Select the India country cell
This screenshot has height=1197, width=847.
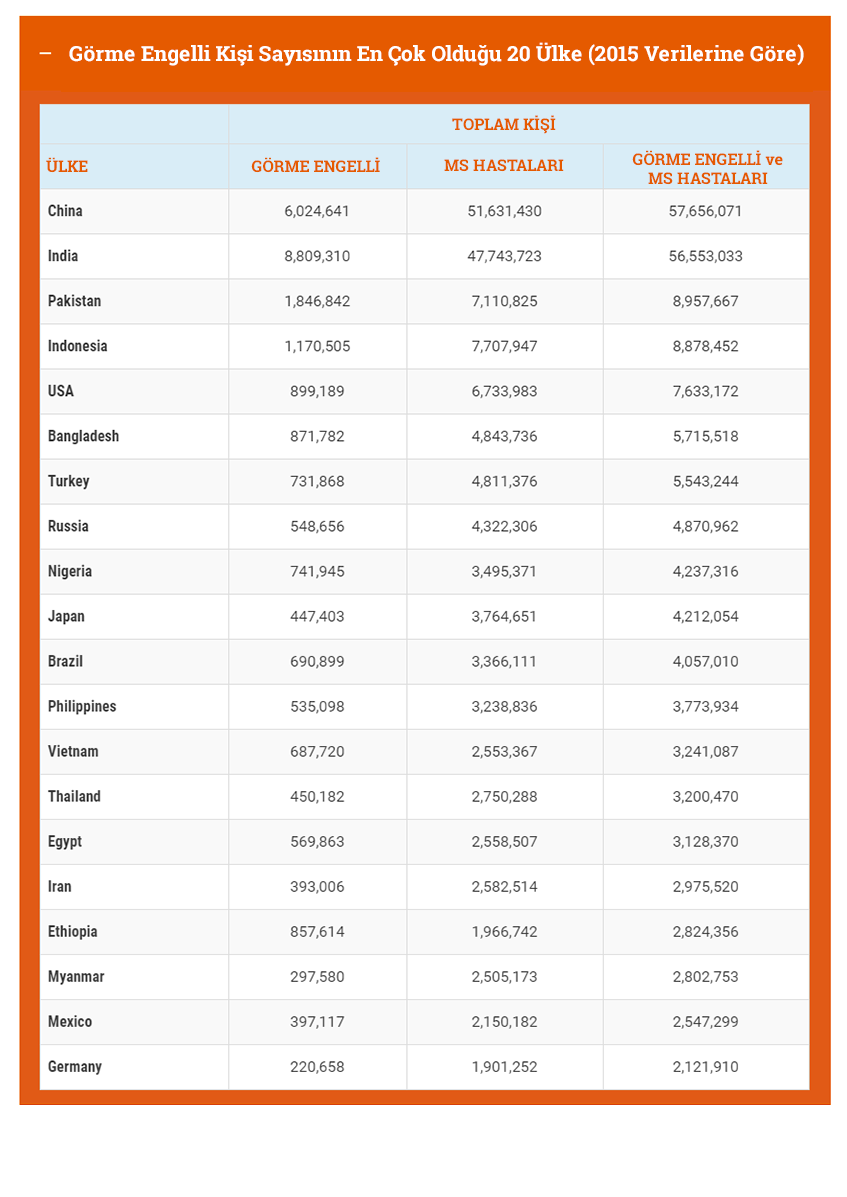(63, 256)
